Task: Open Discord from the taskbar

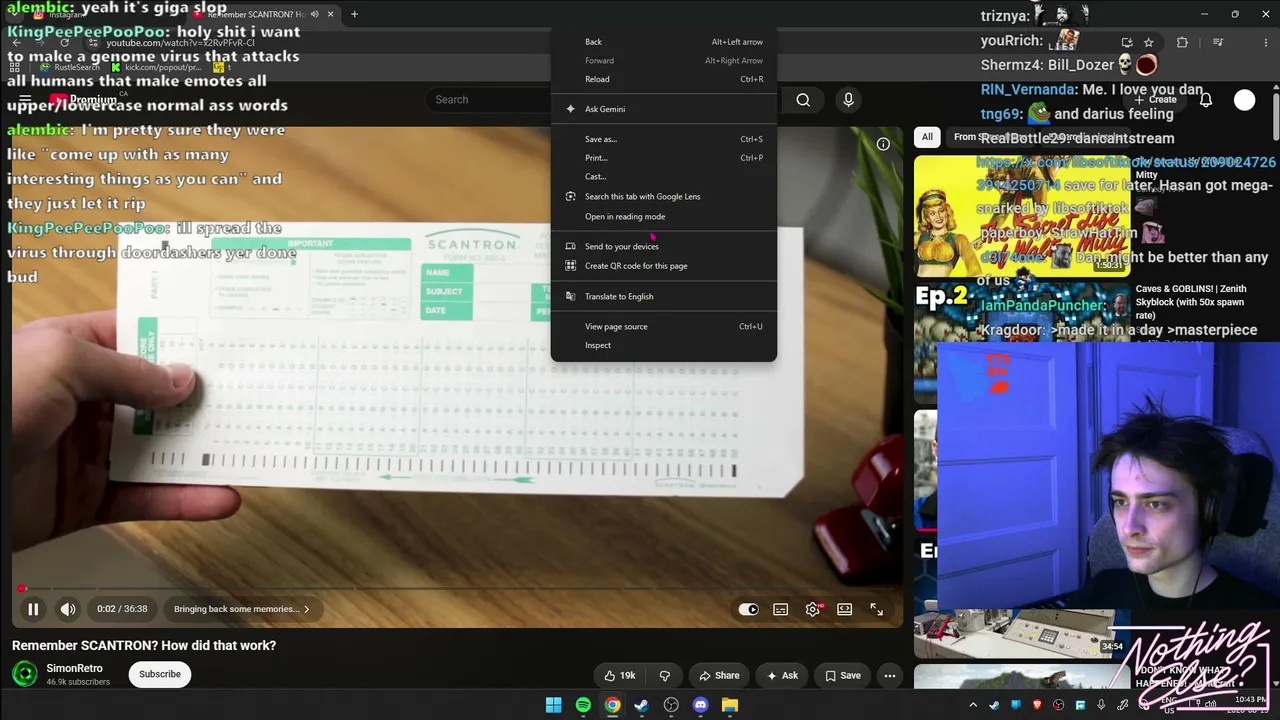Action: (700, 705)
